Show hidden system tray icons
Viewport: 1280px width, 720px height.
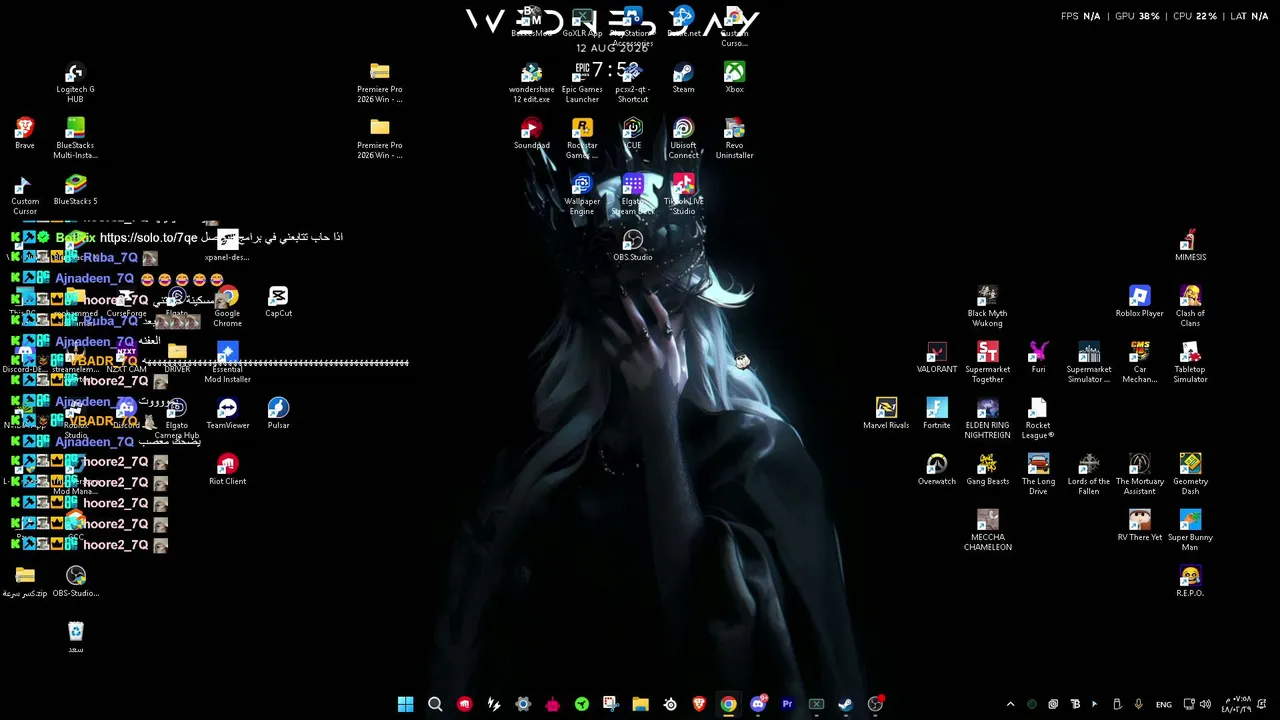pyautogui.click(x=1010, y=704)
